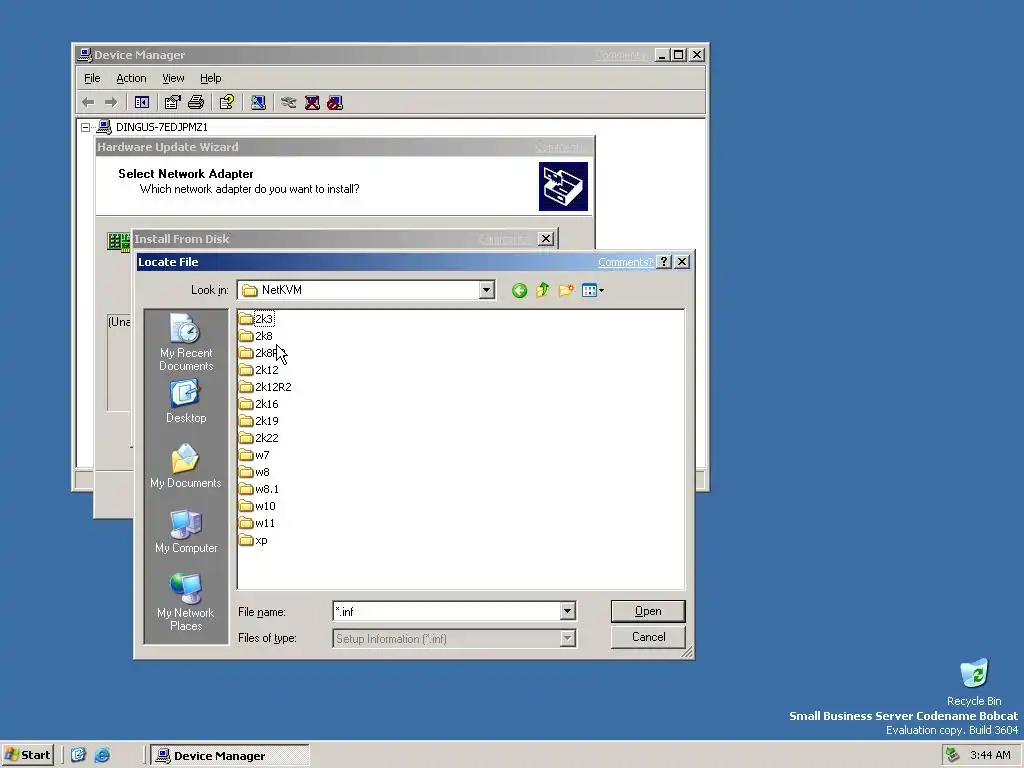The width and height of the screenshot is (1024, 768).
Task: Select DINGUS-7EDJPMZ1 computer node
Action: (x=162, y=127)
